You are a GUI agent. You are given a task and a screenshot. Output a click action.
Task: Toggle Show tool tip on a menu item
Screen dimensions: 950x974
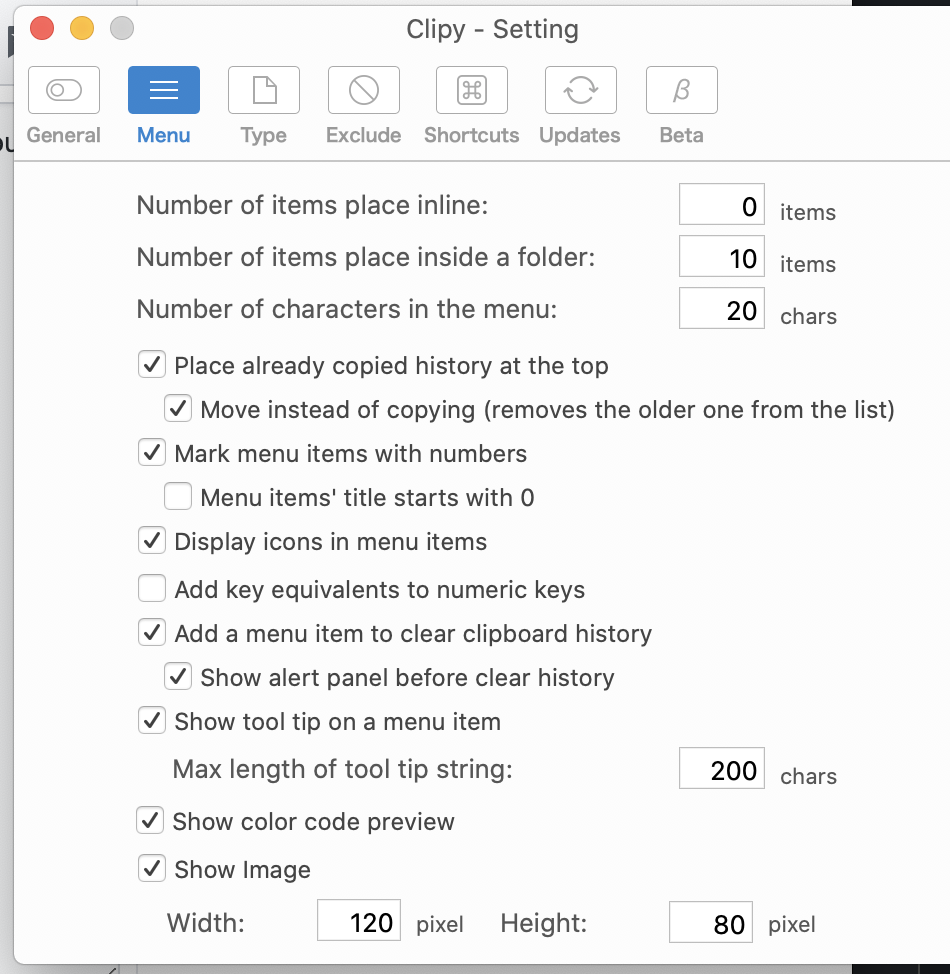pos(152,721)
